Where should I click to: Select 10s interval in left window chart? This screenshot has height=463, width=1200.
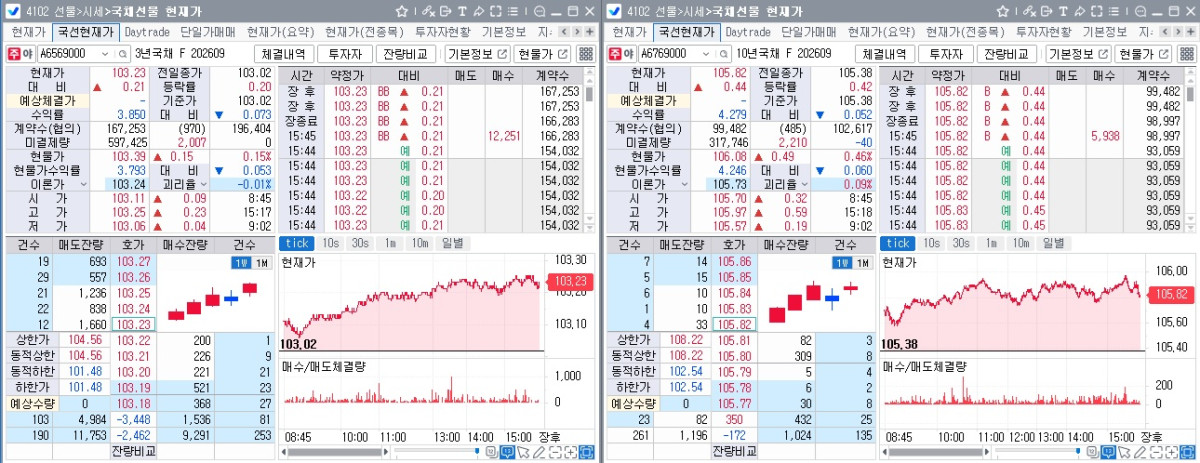[330, 243]
